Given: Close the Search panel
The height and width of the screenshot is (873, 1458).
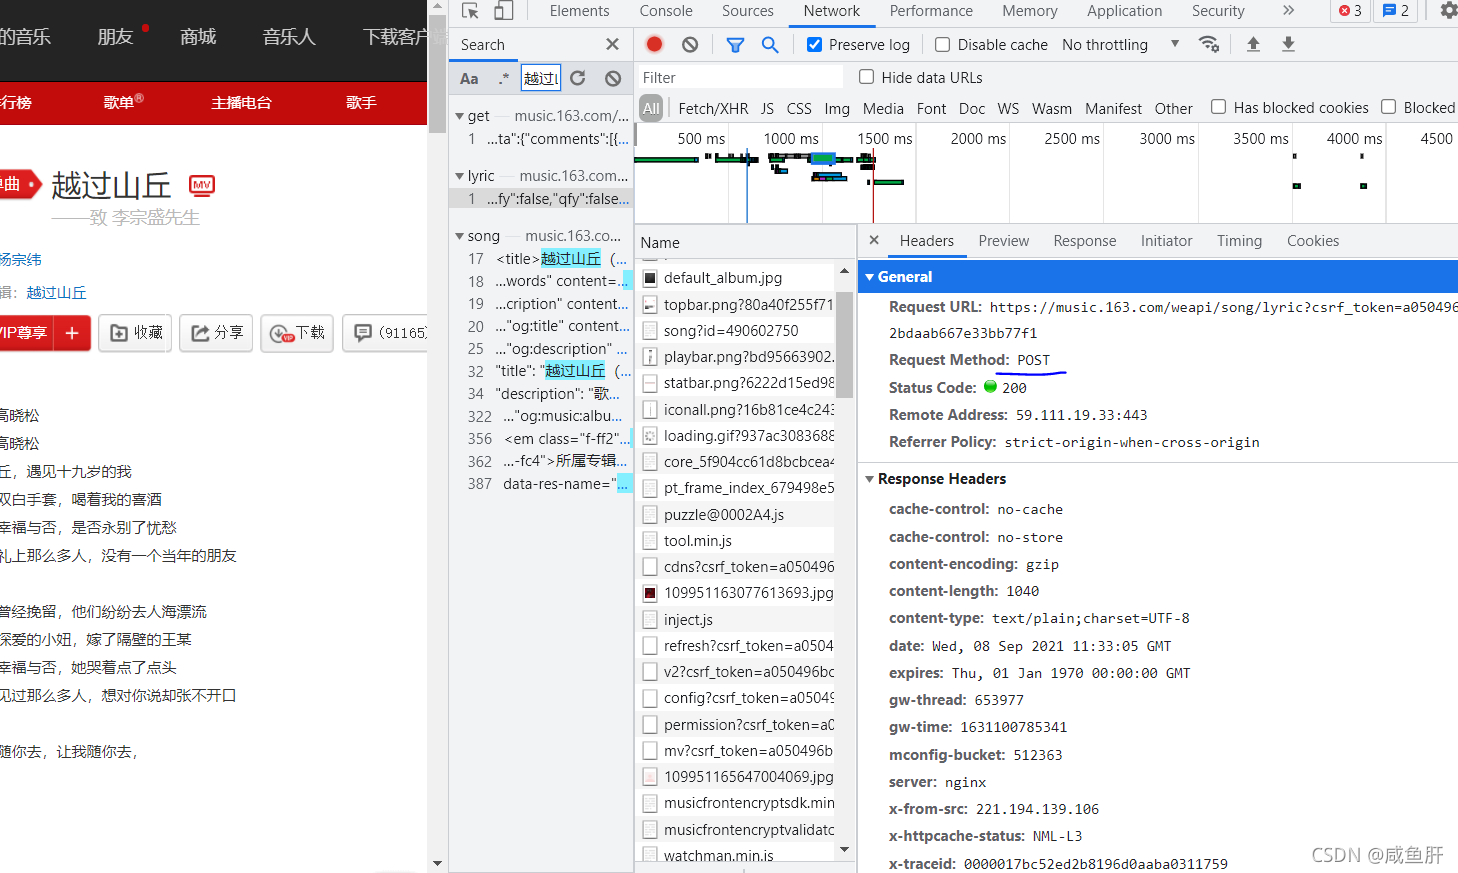Looking at the screenshot, I should [612, 44].
